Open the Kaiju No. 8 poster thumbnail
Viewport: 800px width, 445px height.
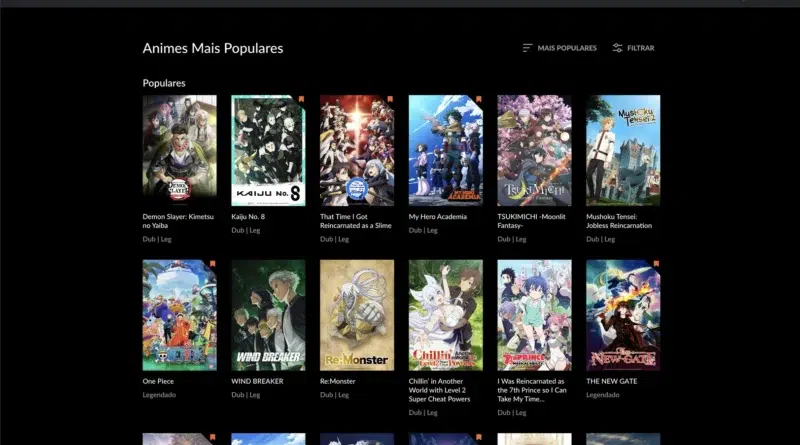click(268, 151)
